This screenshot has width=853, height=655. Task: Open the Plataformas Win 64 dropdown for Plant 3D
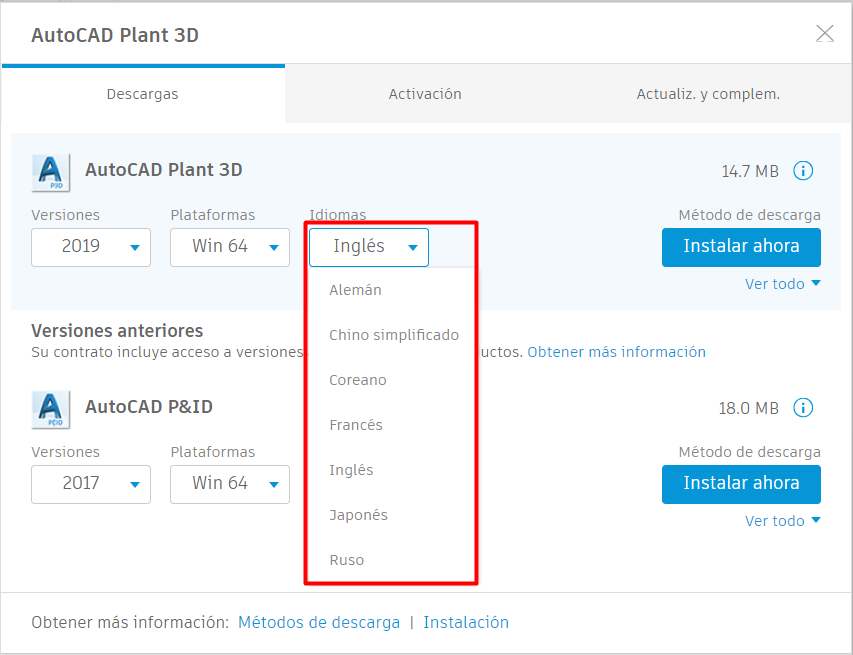coord(229,247)
